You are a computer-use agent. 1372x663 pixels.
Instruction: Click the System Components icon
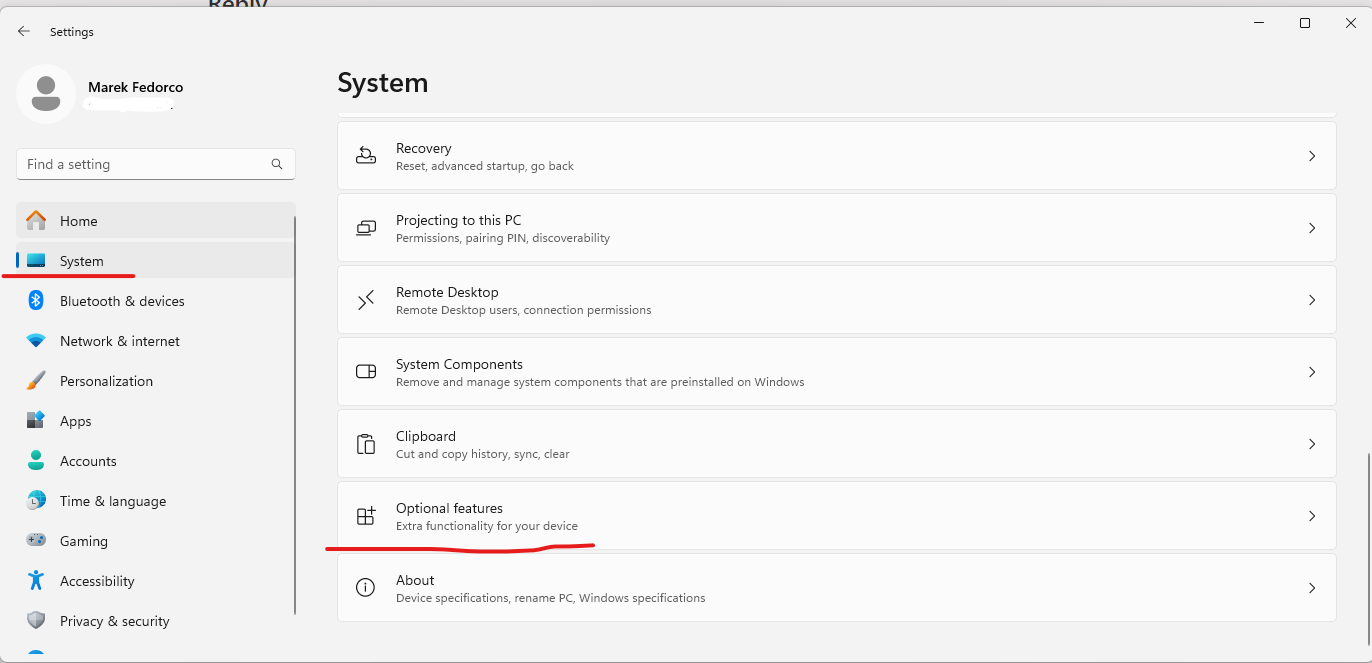pyautogui.click(x=366, y=372)
